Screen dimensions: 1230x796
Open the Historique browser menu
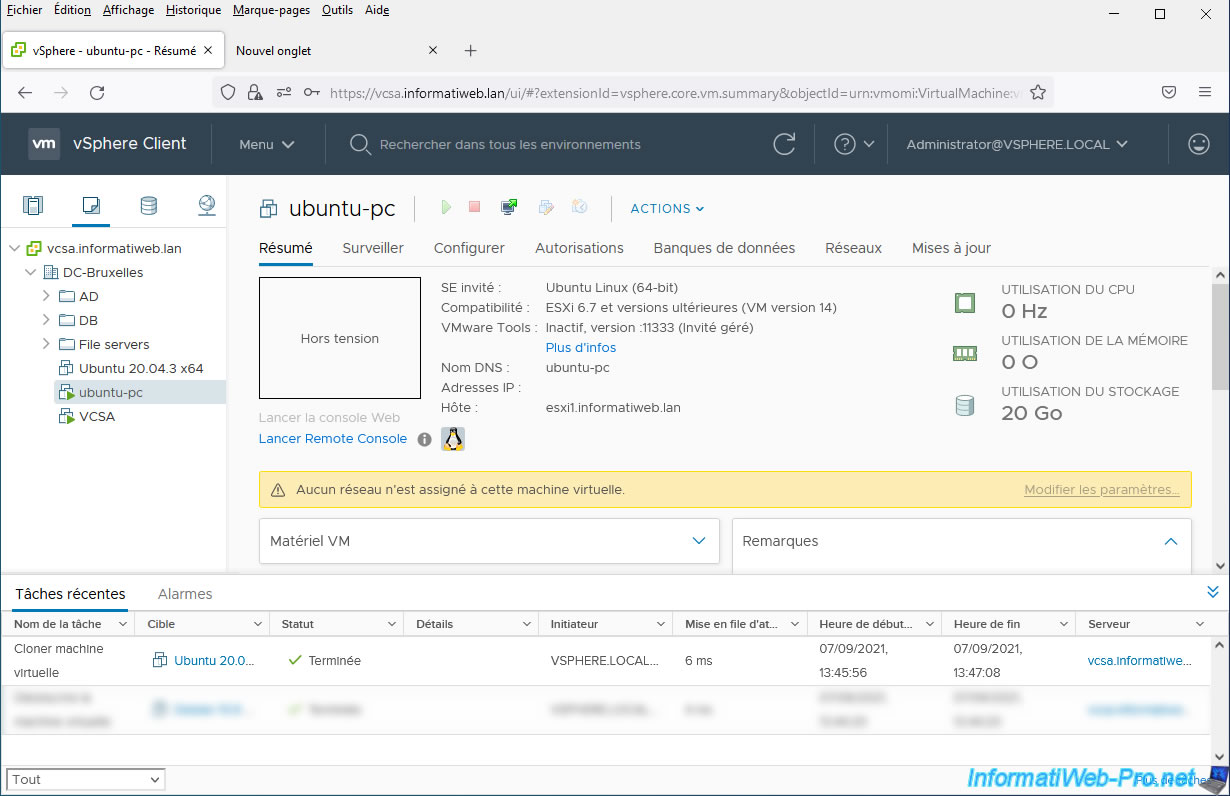click(194, 10)
